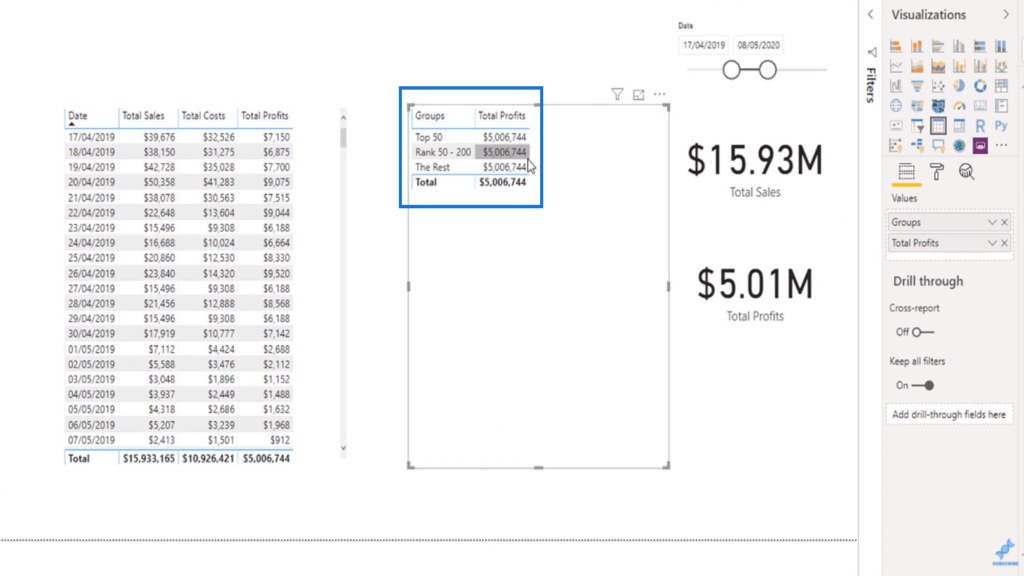This screenshot has height=576, width=1024.
Task: Click right handle of date slider
Action: click(768, 70)
